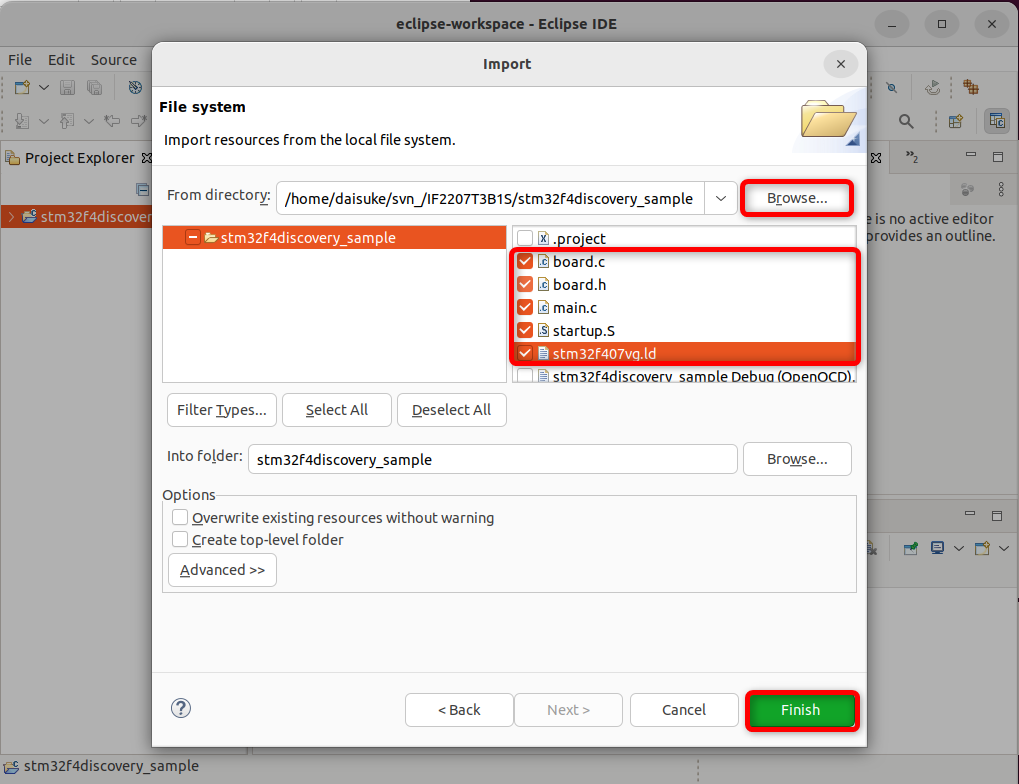Click the brown grid chips icon in Eclipse toolbar
Image resolution: width=1019 pixels, height=784 pixels.
[971, 87]
